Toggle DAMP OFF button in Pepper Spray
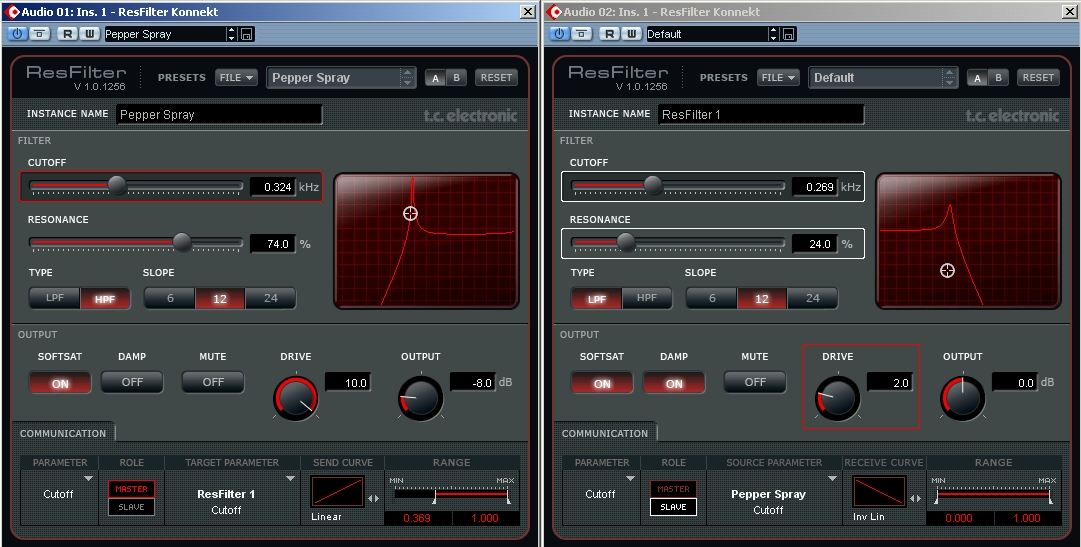The height and width of the screenshot is (547, 1081). coord(132,382)
